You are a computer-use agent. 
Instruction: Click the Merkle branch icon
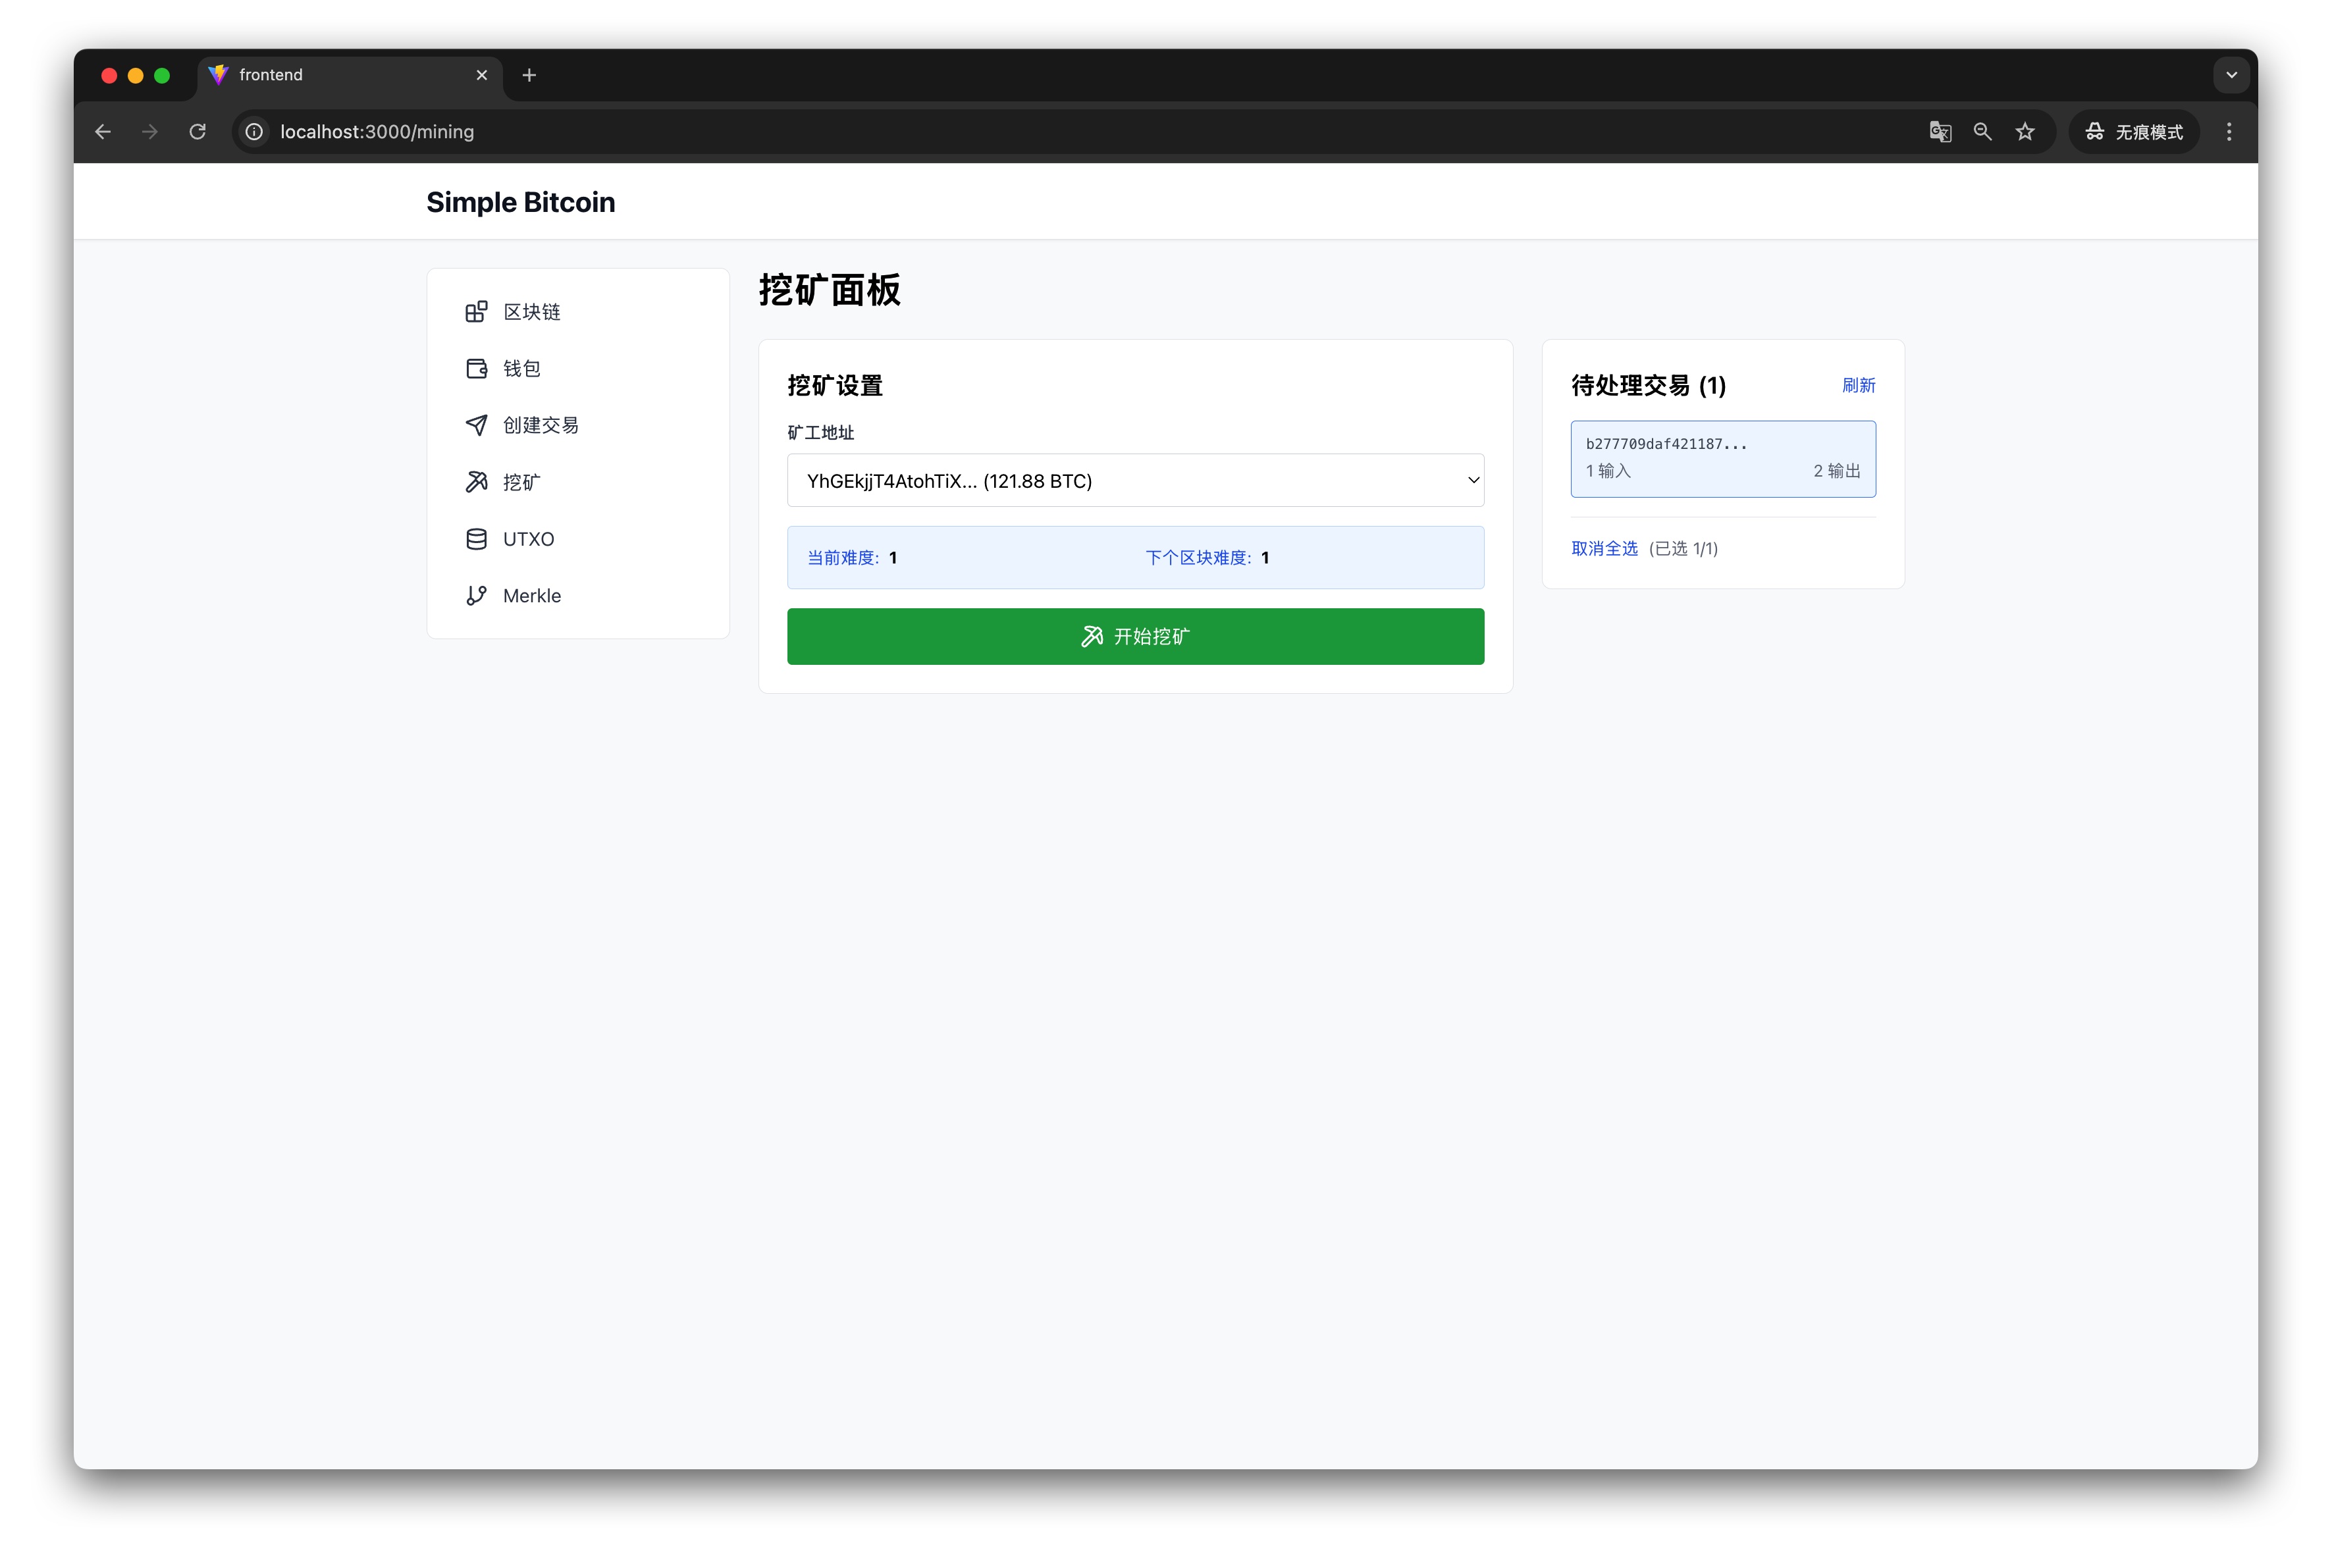tap(476, 596)
